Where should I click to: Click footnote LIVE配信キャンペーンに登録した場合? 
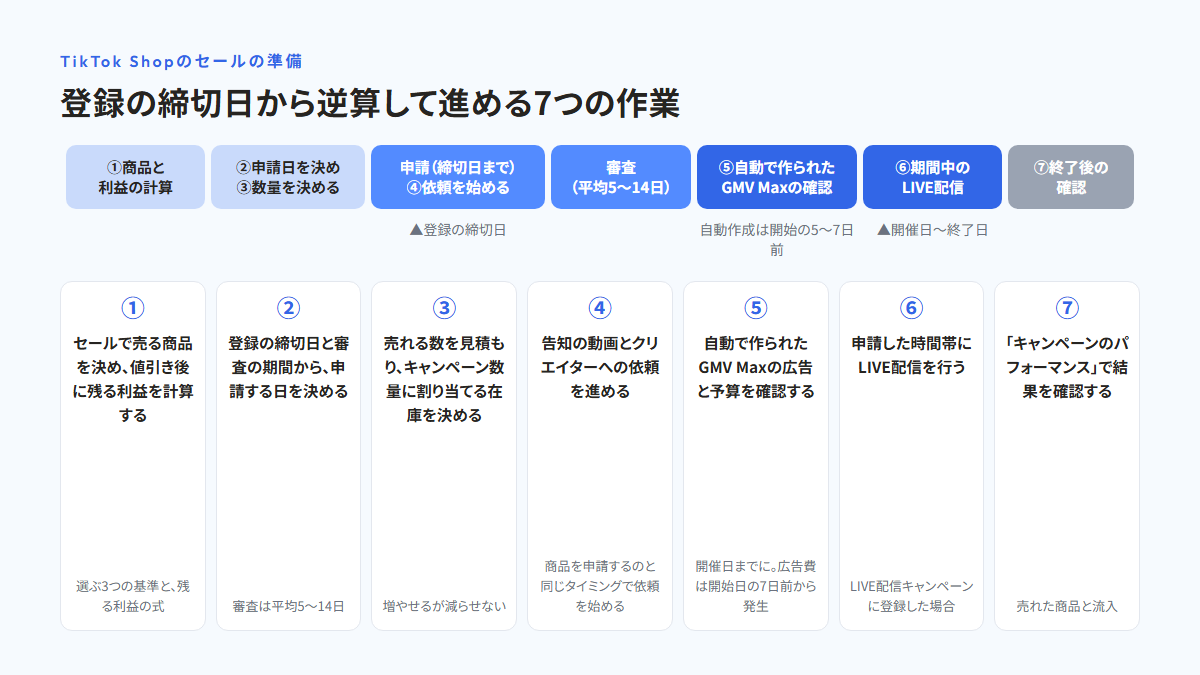click(911, 596)
